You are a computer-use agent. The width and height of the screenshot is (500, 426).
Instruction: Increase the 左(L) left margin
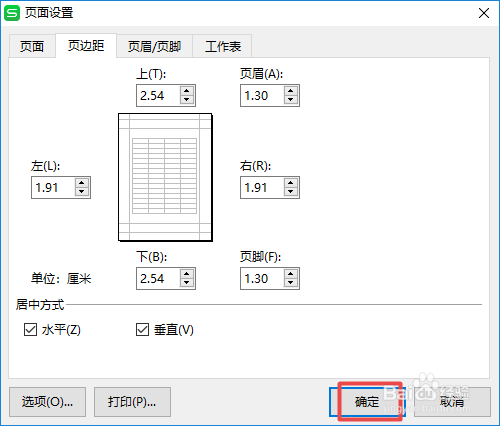pyautogui.click(x=82, y=183)
